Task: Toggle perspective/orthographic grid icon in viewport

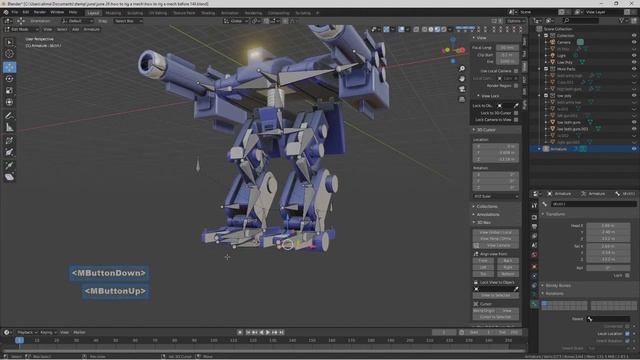Action: click(x=462, y=99)
